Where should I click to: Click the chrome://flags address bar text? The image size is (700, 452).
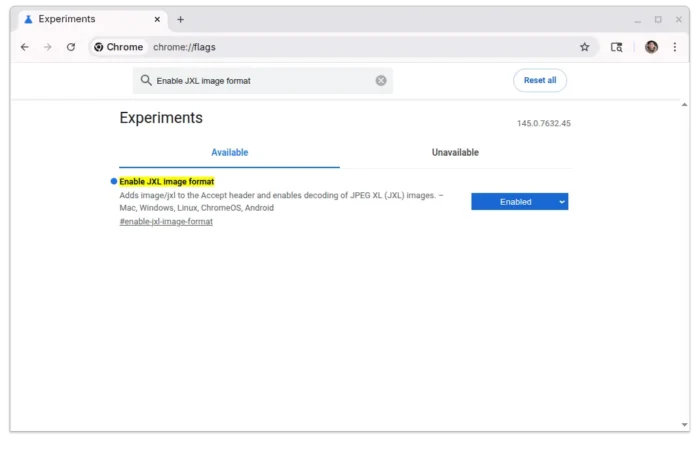click(x=184, y=47)
